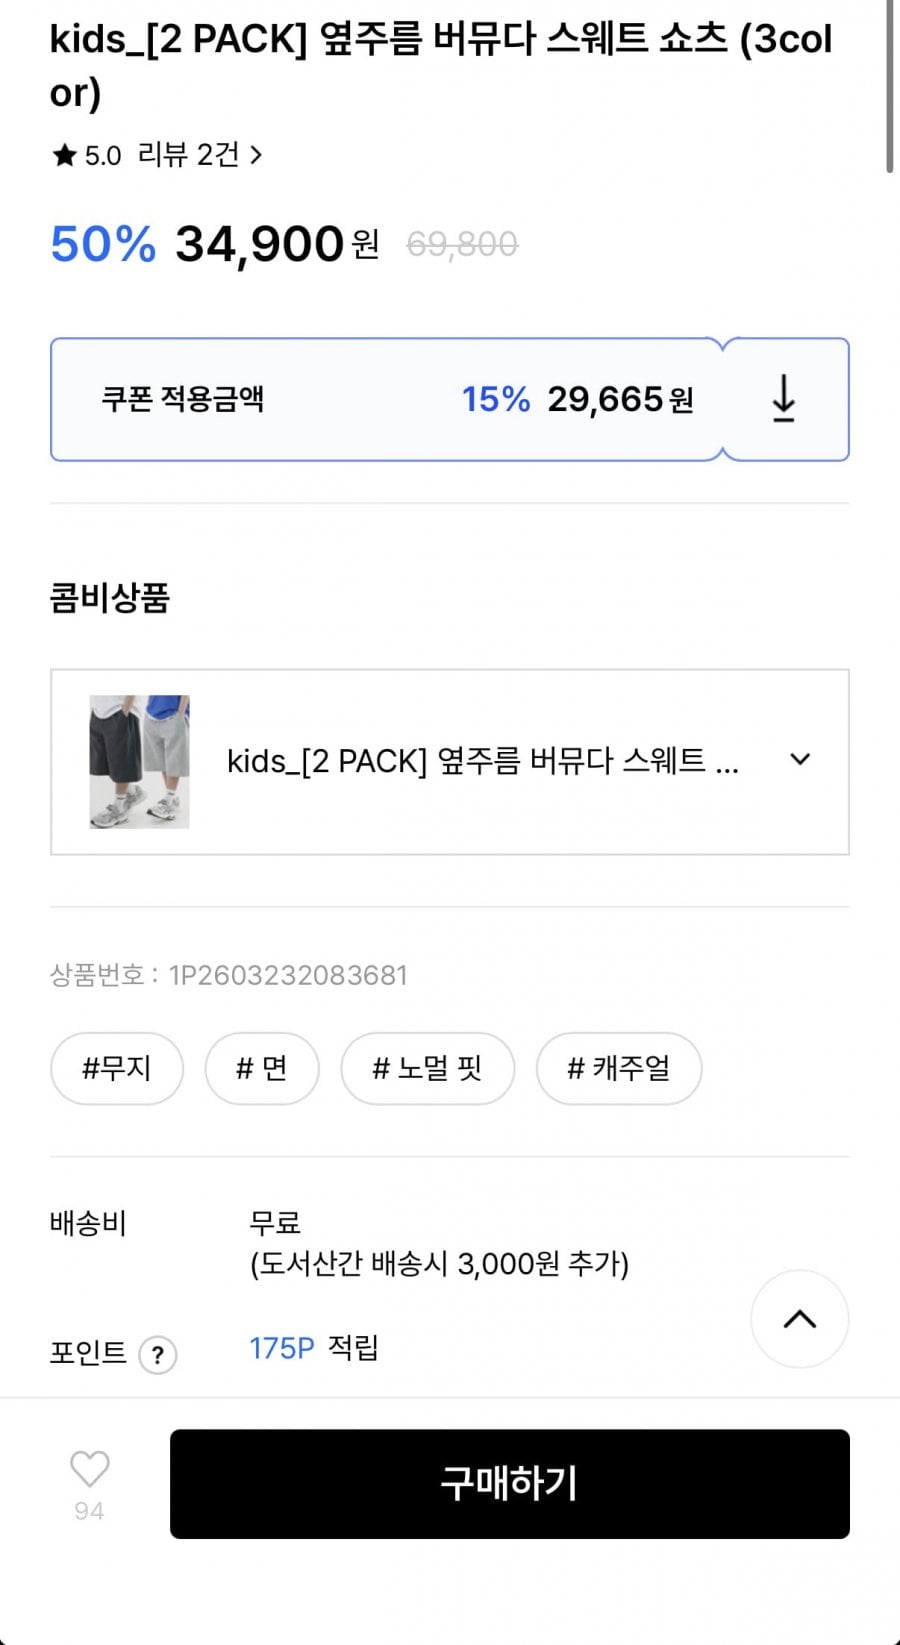
Task: Click the shorts product thumbnail image
Action: [140, 761]
